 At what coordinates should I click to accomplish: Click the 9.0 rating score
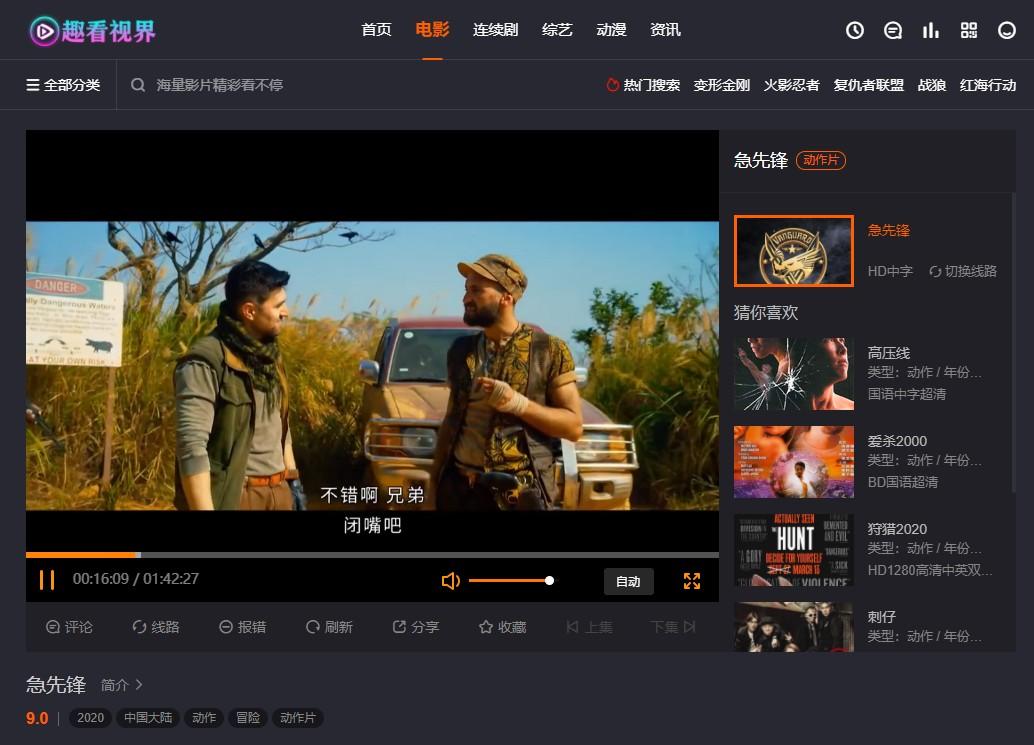pos(37,718)
